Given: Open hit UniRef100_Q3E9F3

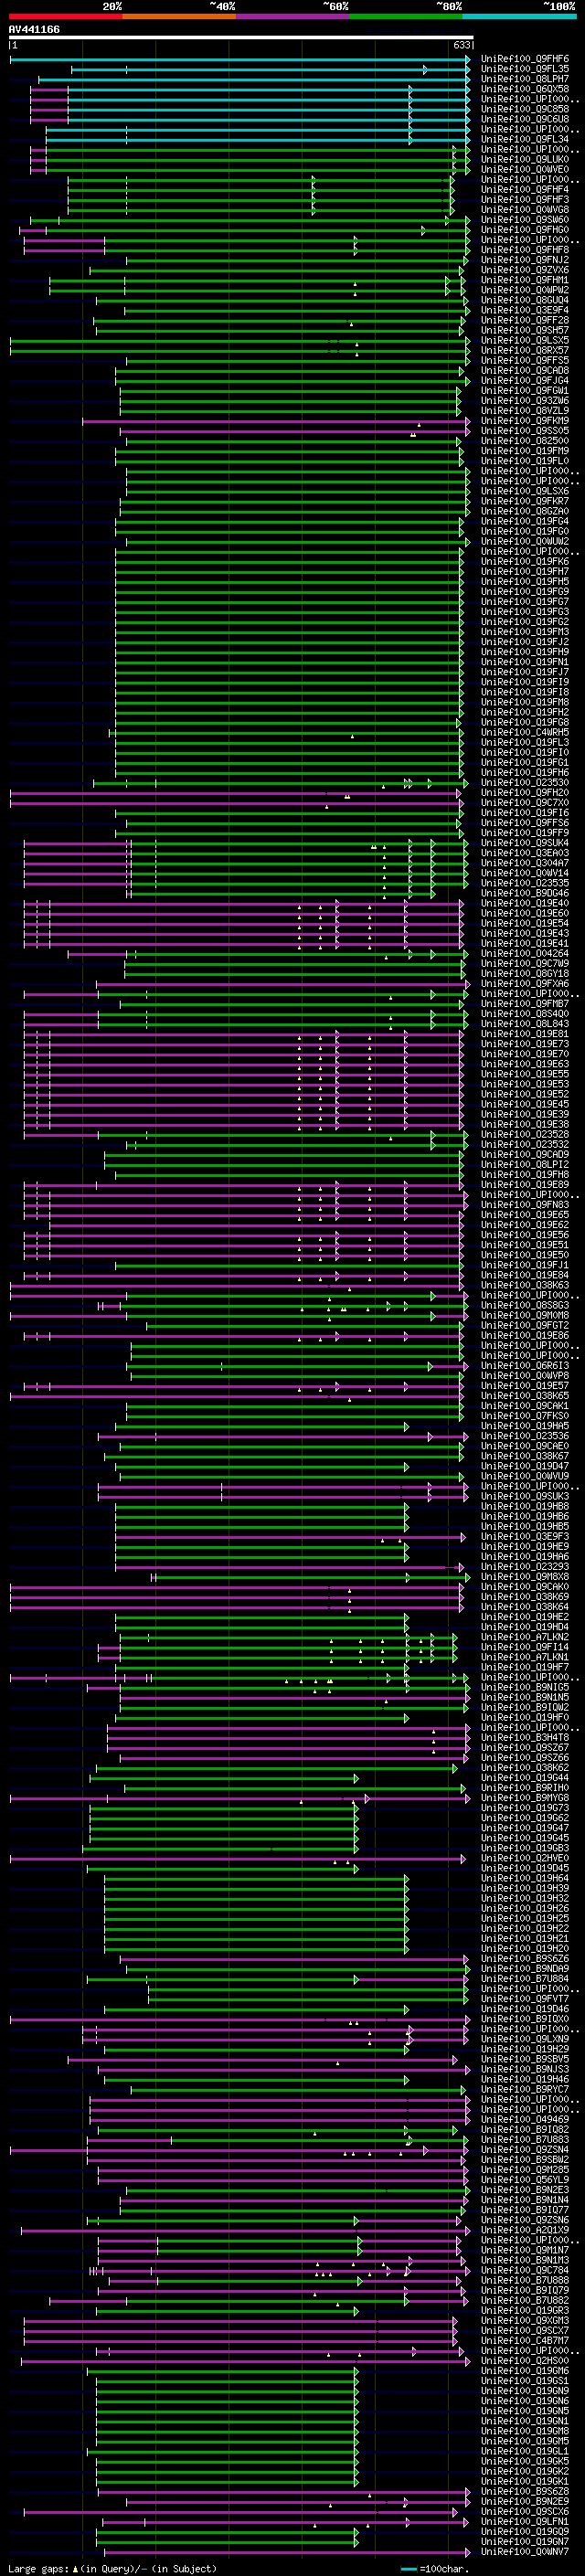Looking at the screenshot, I should tap(525, 1536).
